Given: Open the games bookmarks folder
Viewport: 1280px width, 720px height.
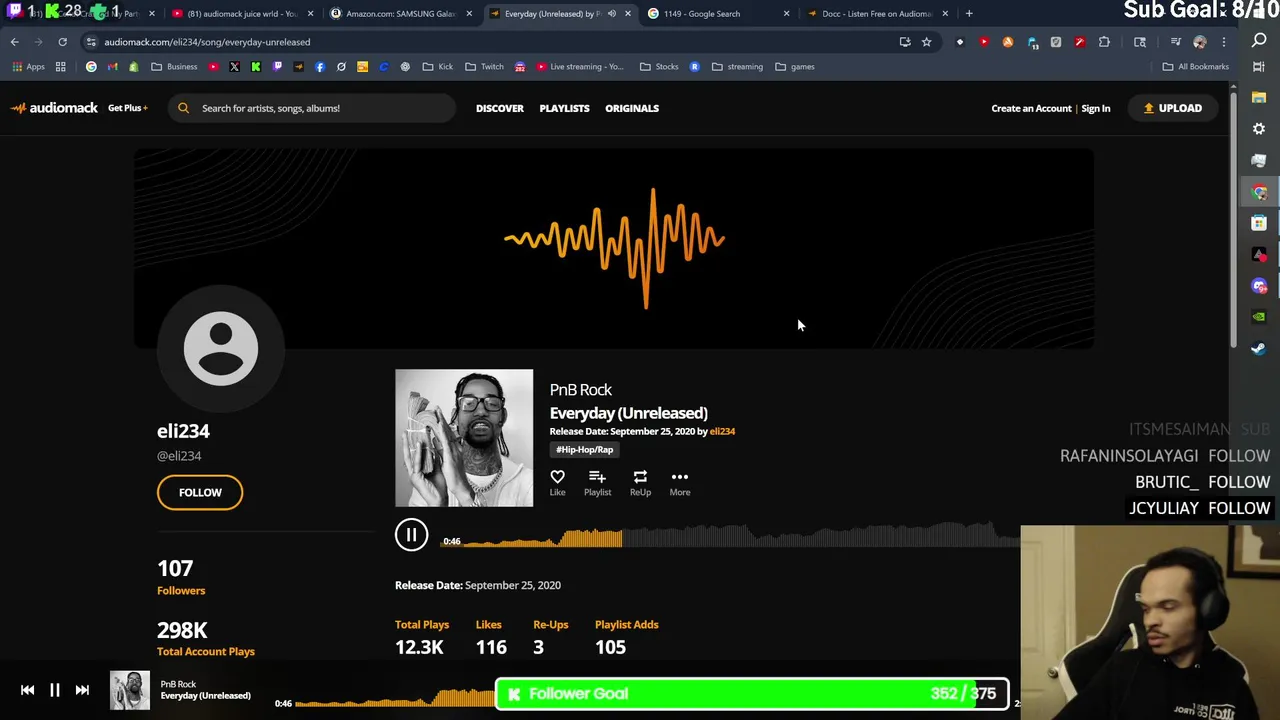Looking at the screenshot, I should click(x=795, y=67).
